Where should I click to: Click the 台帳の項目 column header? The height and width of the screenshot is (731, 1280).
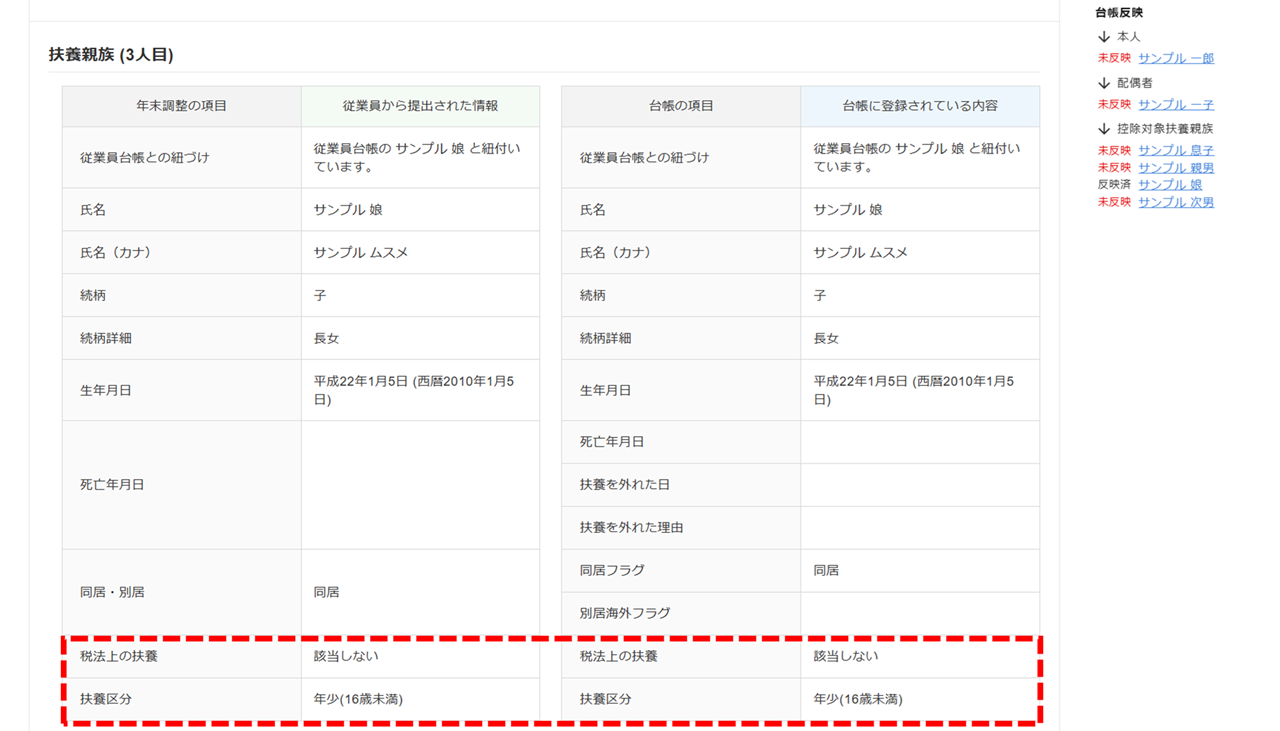click(x=680, y=106)
